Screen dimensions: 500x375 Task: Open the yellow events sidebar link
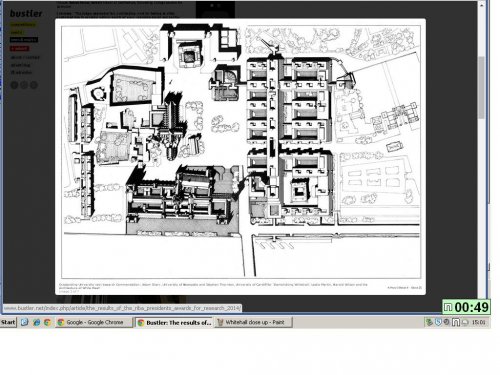click(x=17, y=32)
